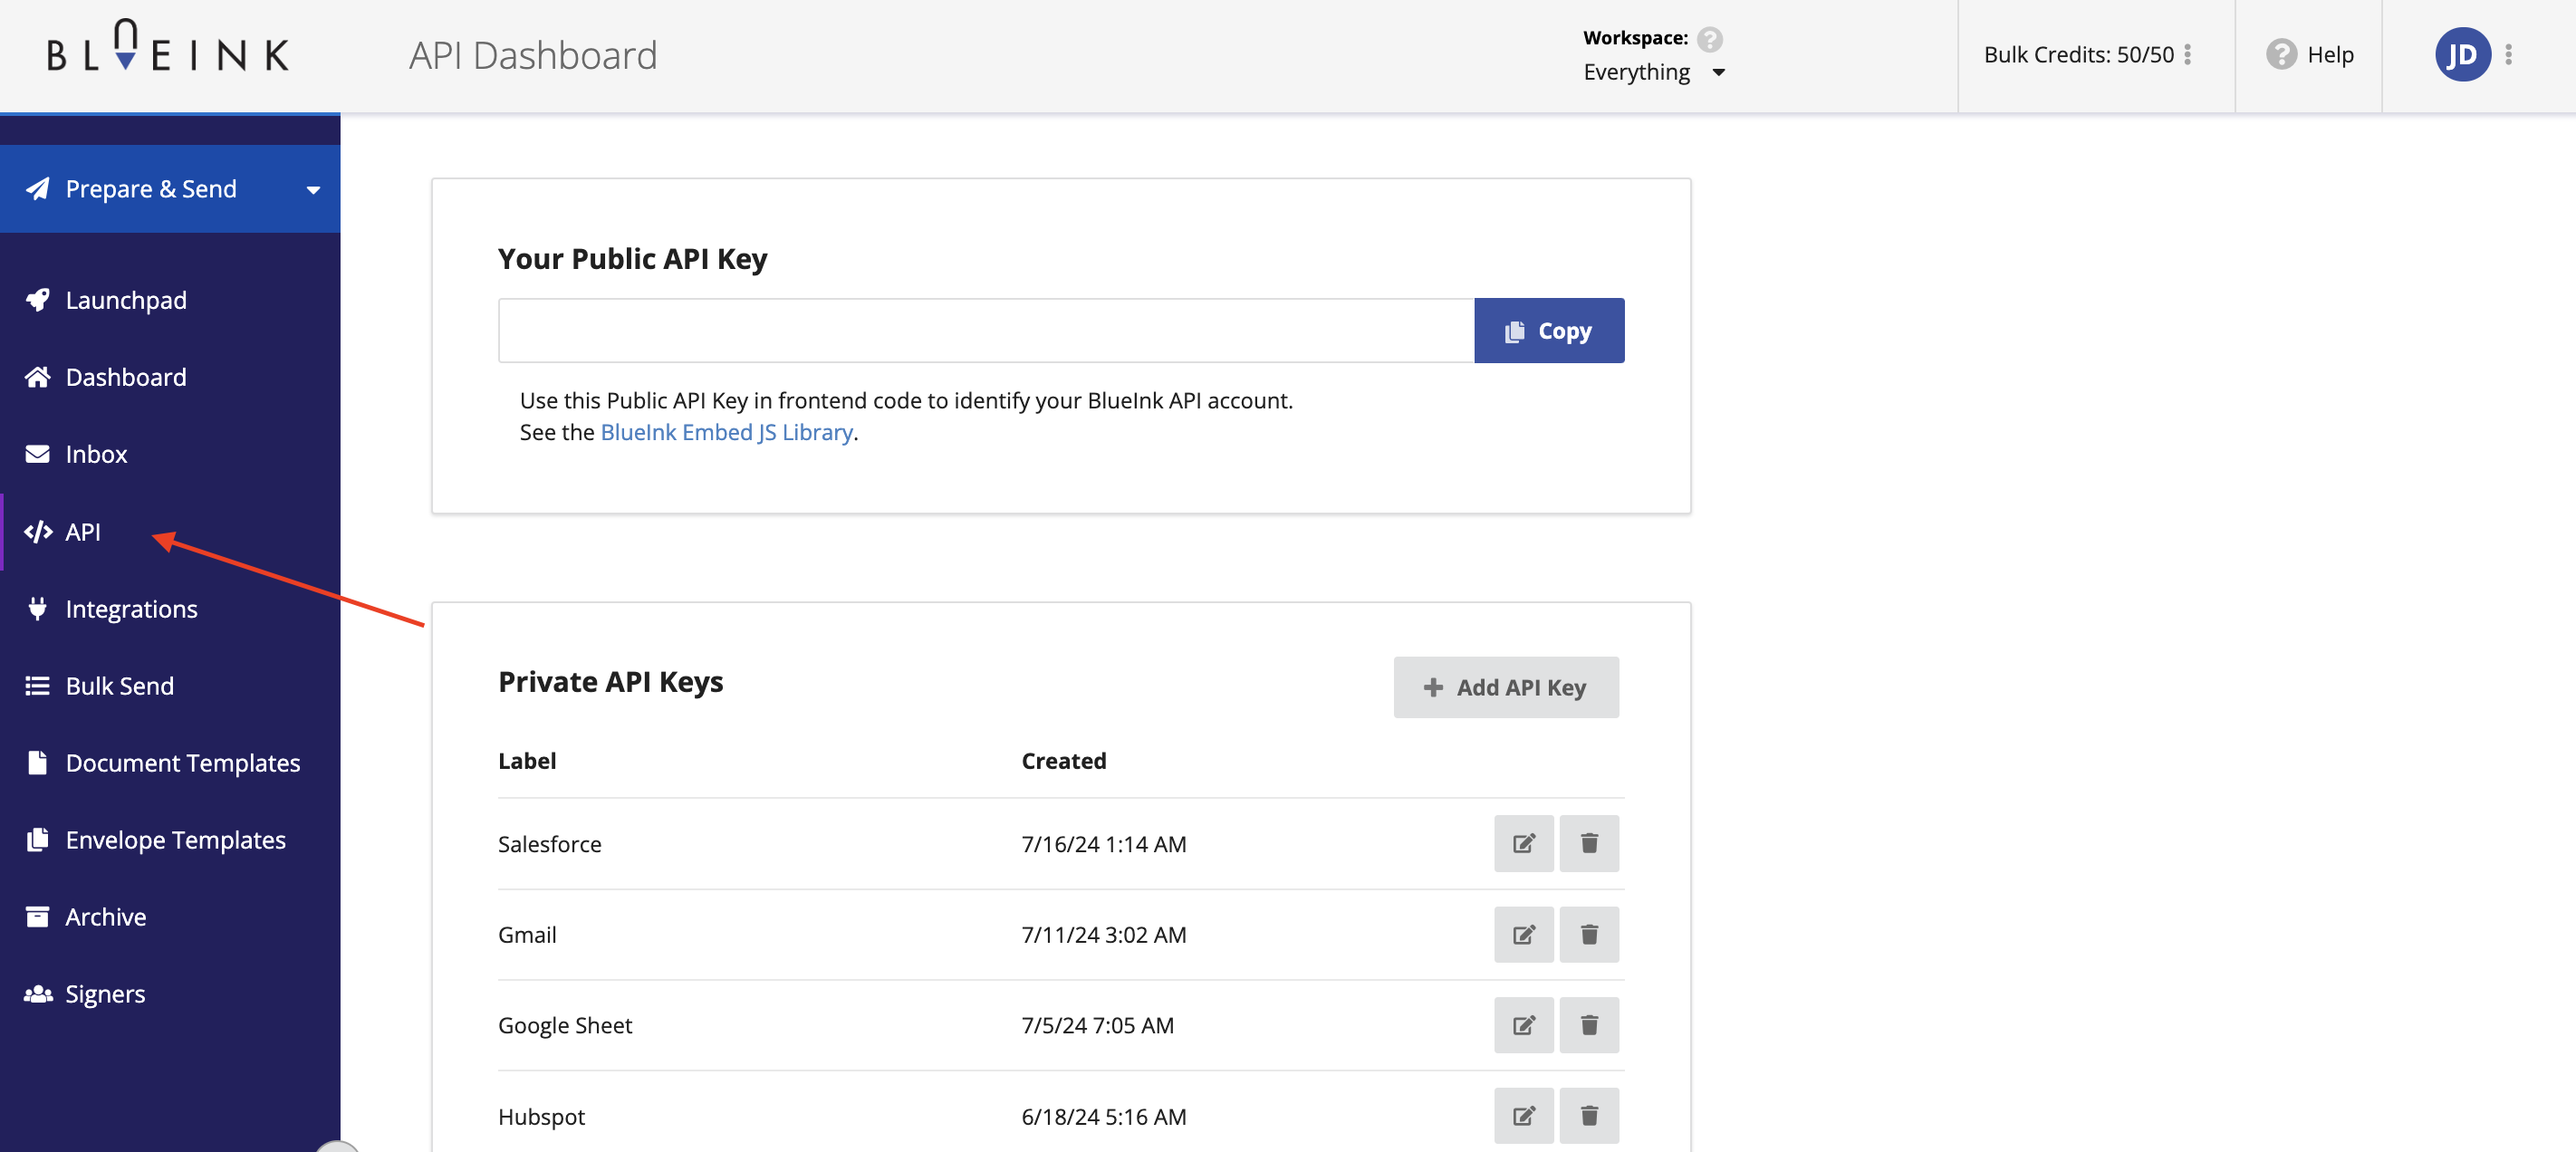This screenshot has height=1152, width=2576.
Task: Open the BlueInk Embed JS Library link
Action: tap(727, 432)
